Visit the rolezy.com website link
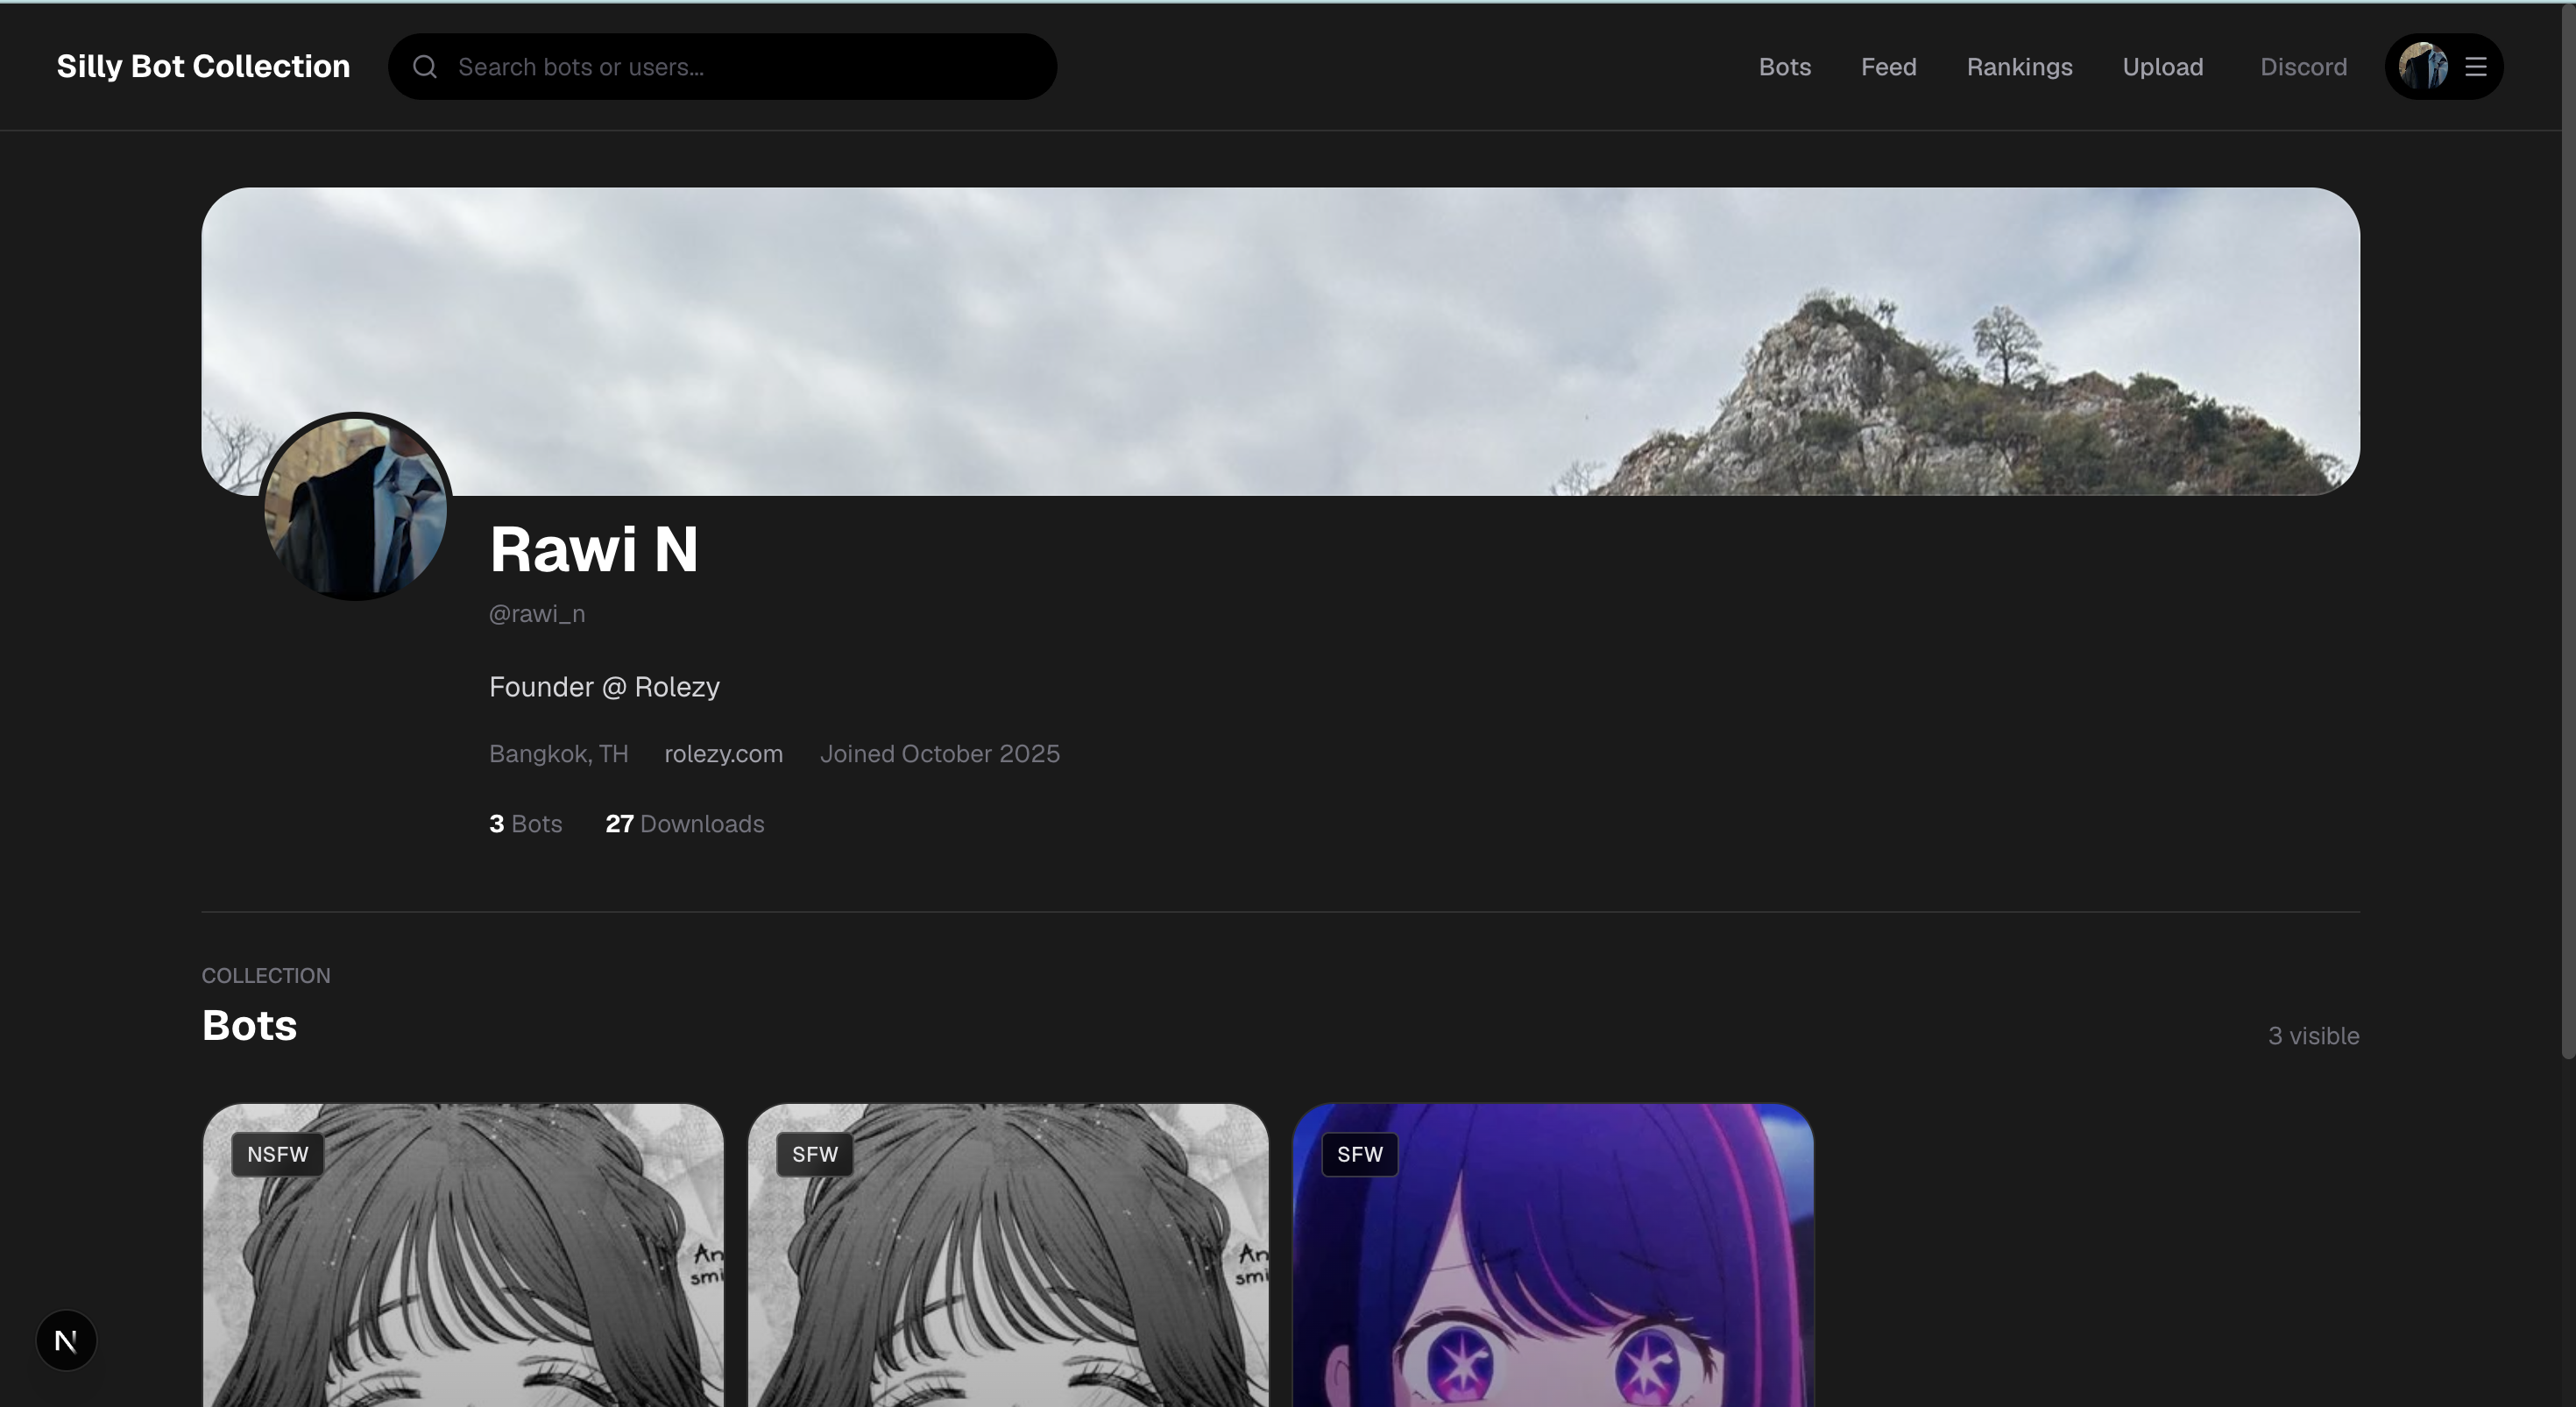 pyautogui.click(x=723, y=754)
